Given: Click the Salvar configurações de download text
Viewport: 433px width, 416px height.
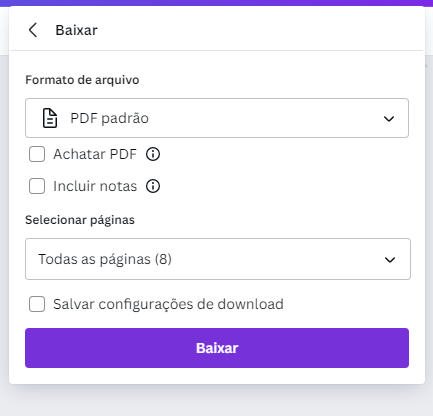Looking at the screenshot, I should pos(168,304).
